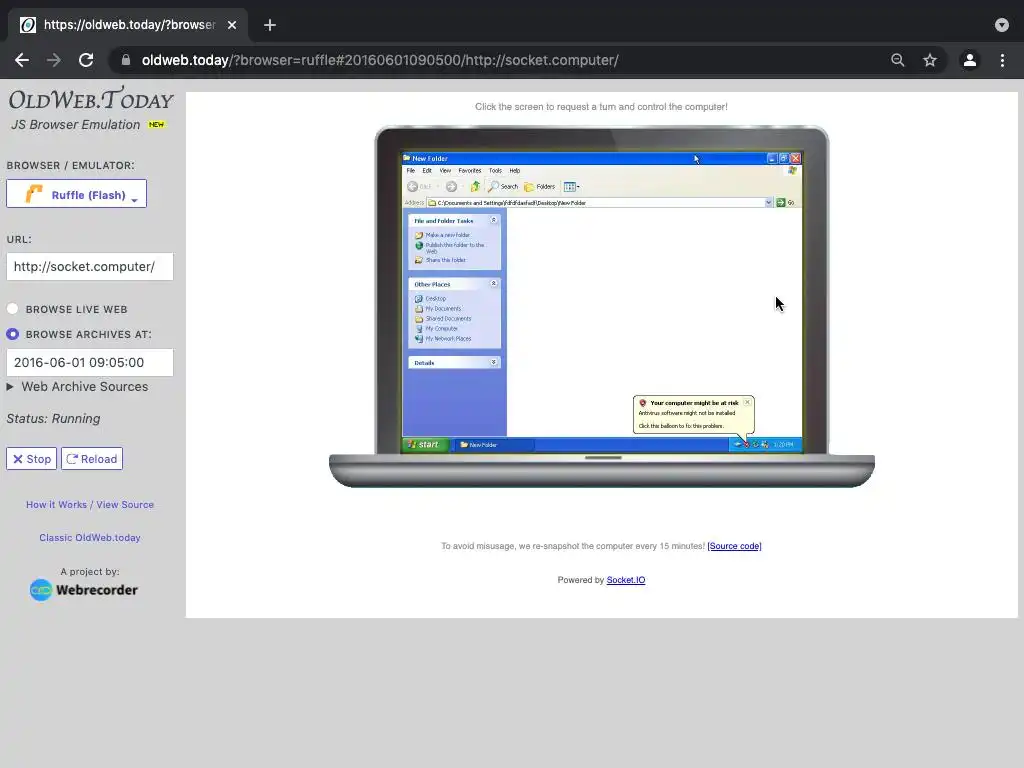Select Browse Archives At radio button

coord(12,334)
